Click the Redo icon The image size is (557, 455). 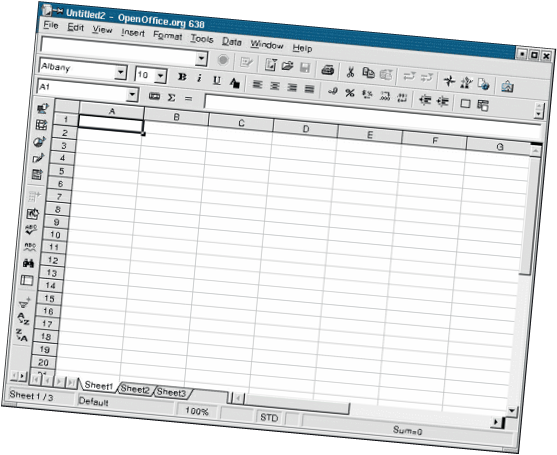tap(427, 78)
